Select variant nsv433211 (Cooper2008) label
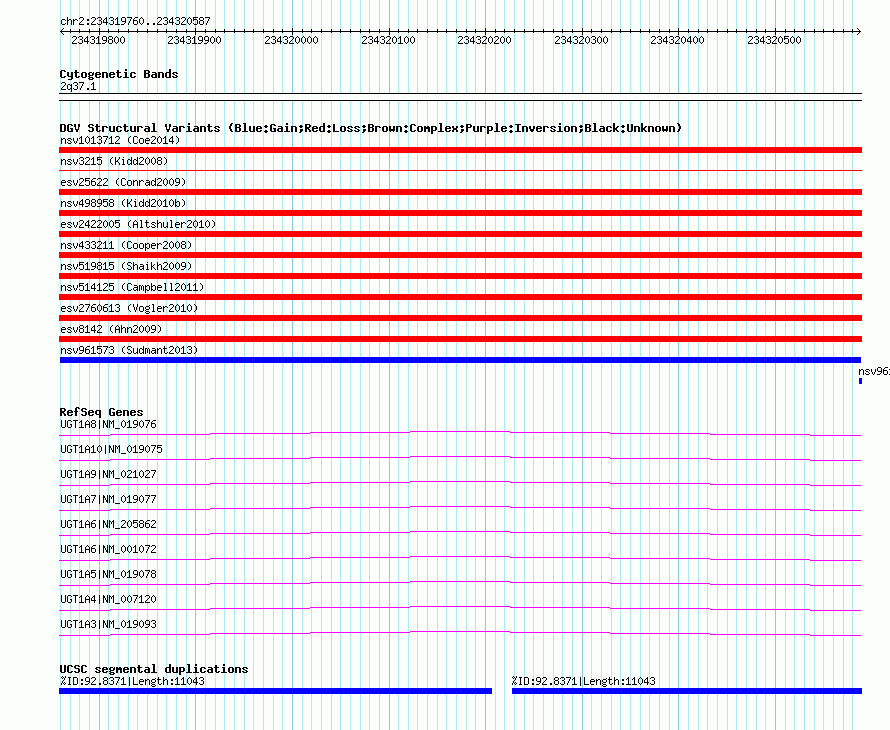890x730 pixels. (126, 245)
